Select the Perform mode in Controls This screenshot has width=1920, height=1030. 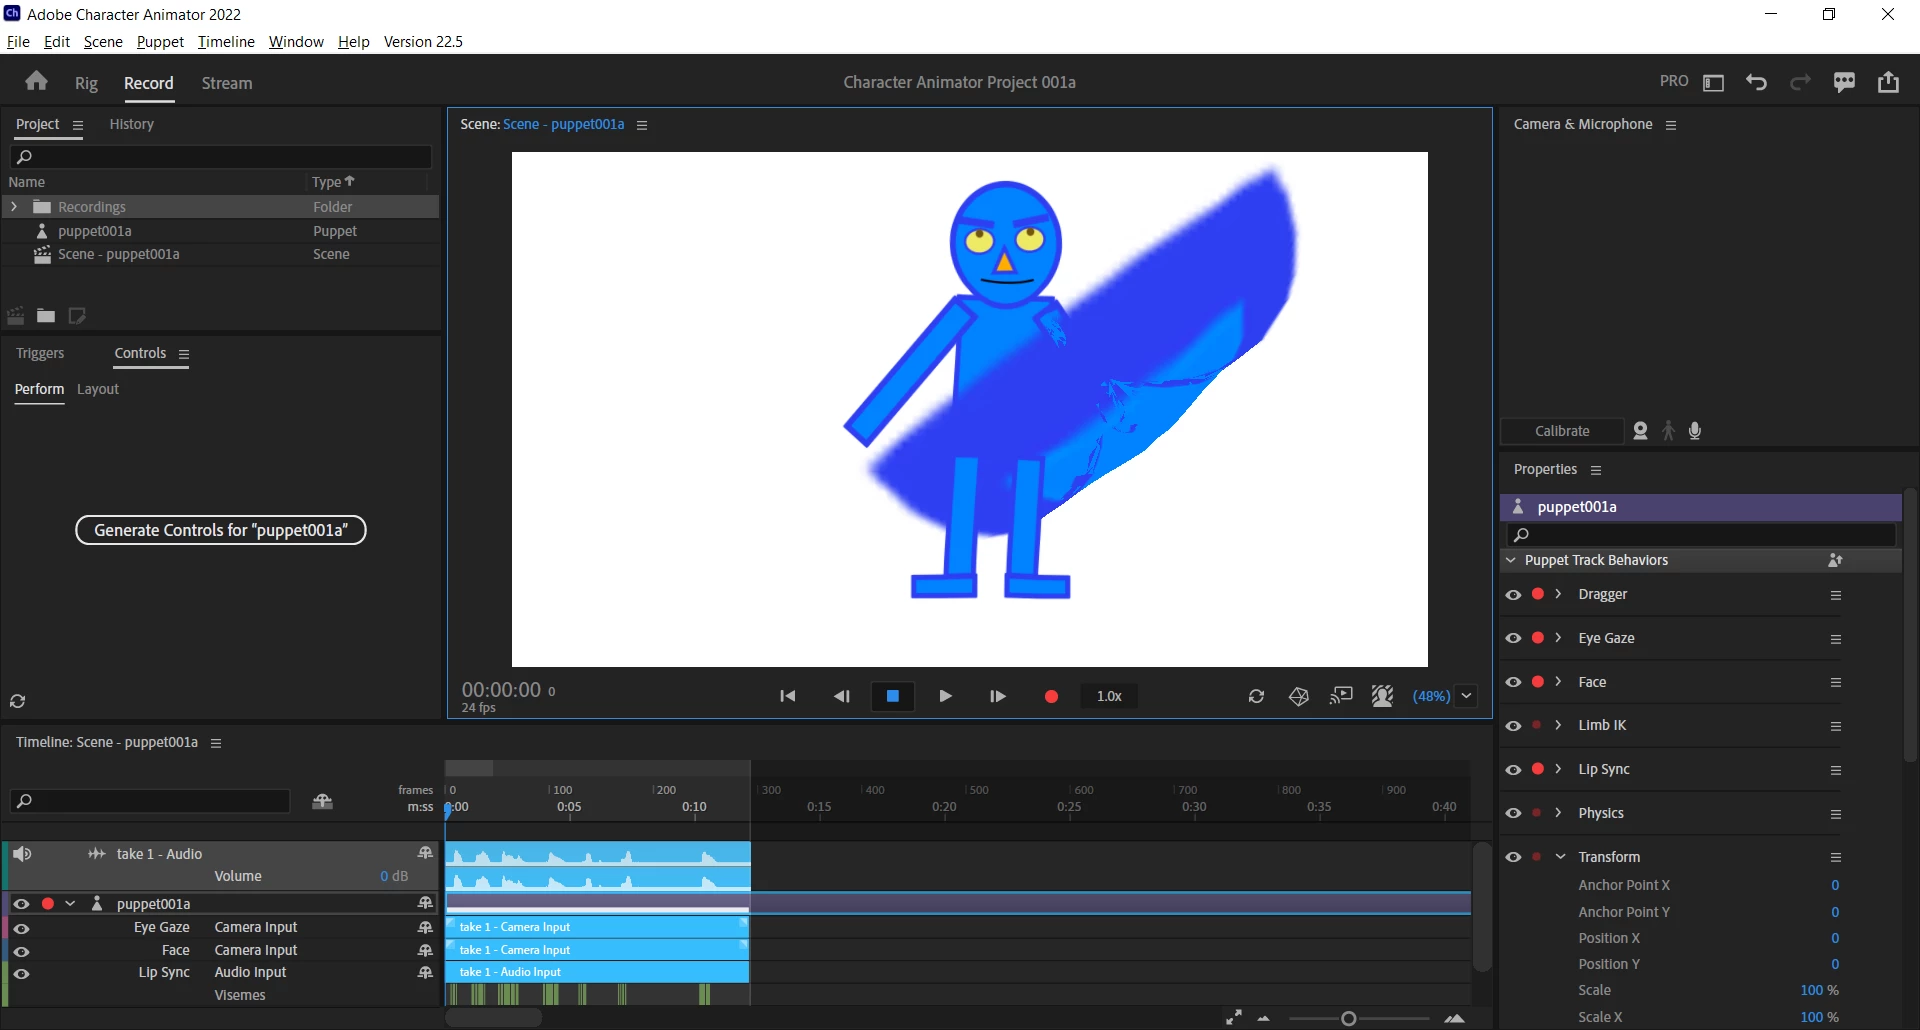pos(39,389)
